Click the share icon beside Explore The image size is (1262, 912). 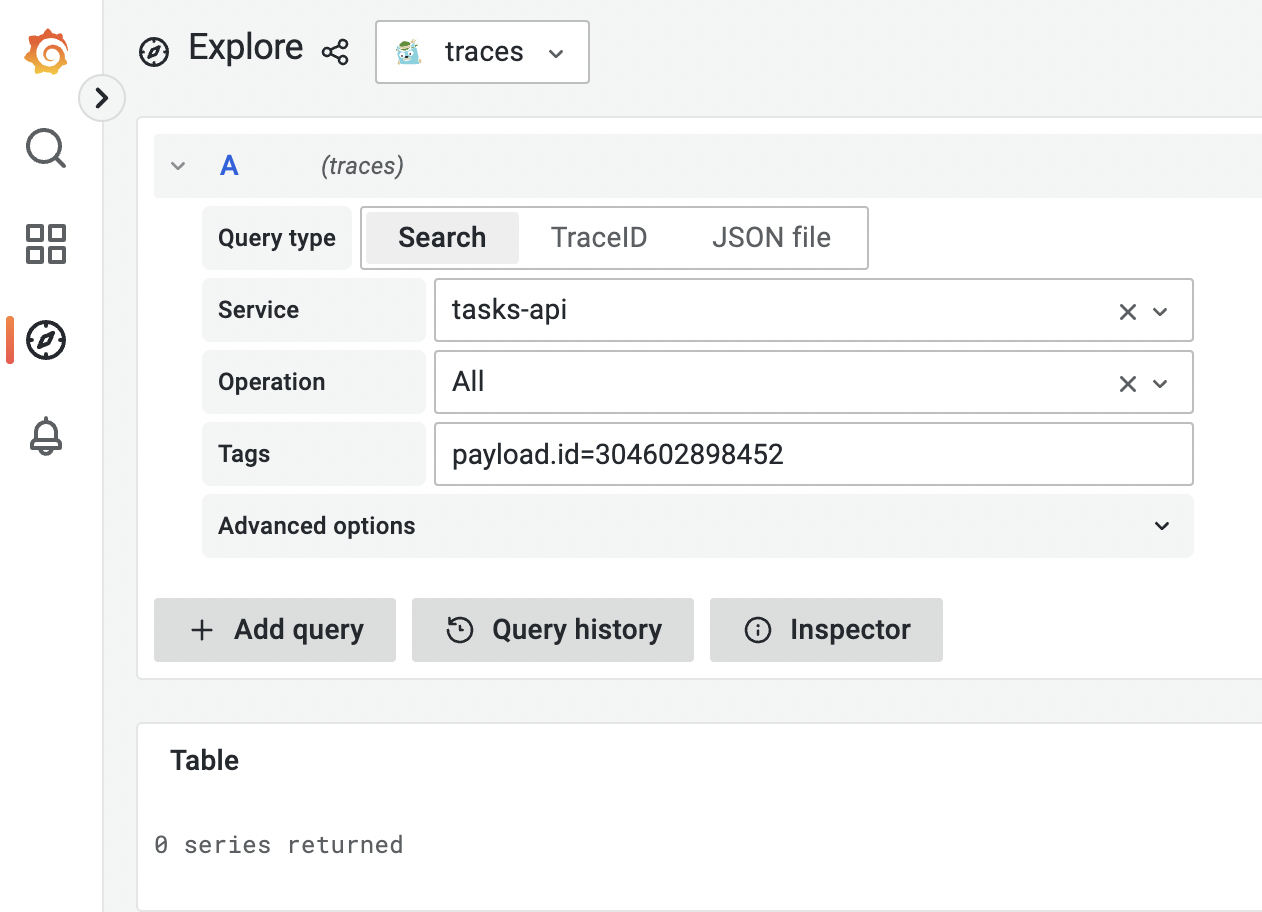335,52
